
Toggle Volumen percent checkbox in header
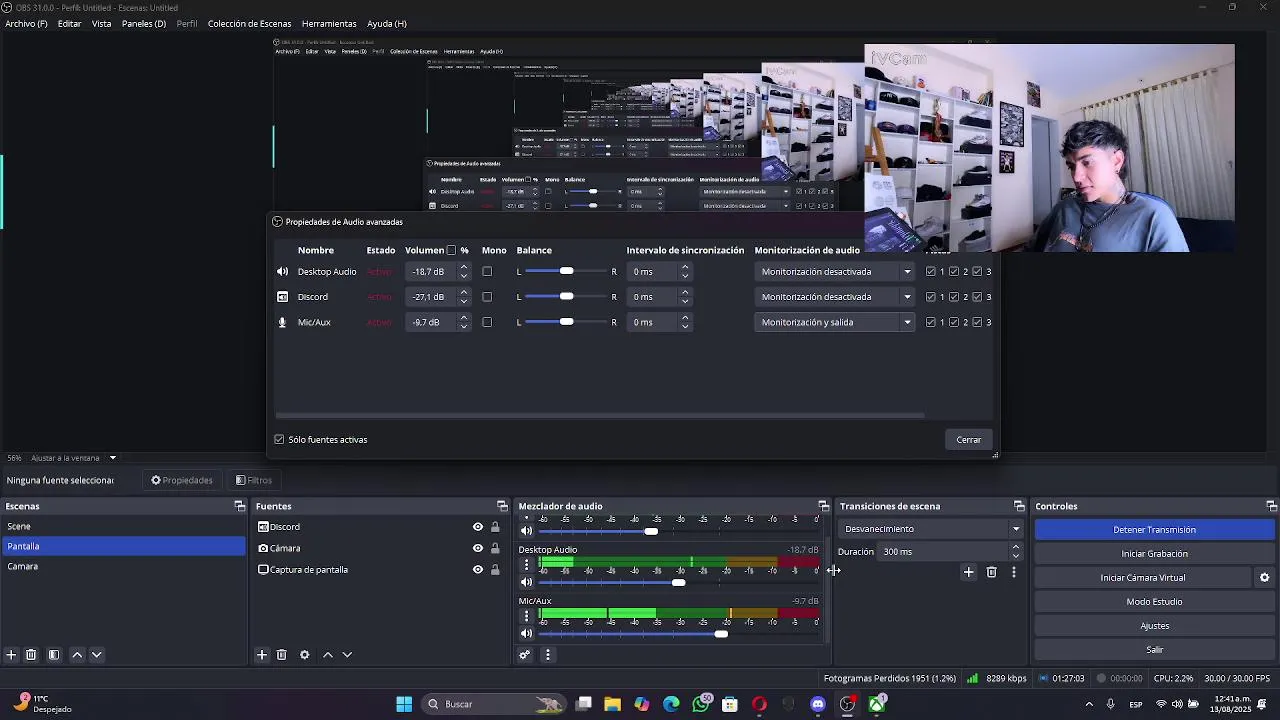tap(451, 250)
